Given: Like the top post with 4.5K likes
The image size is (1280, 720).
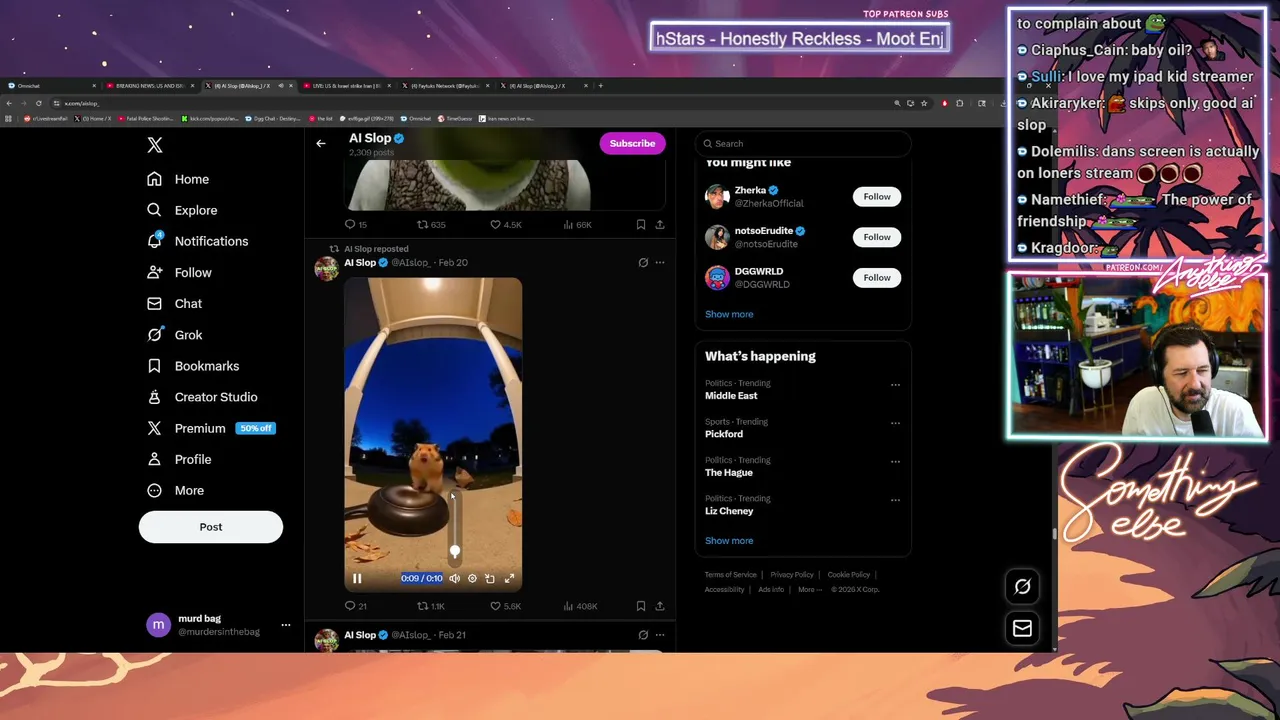Looking at the screenshot, I should tap(506, 225).
